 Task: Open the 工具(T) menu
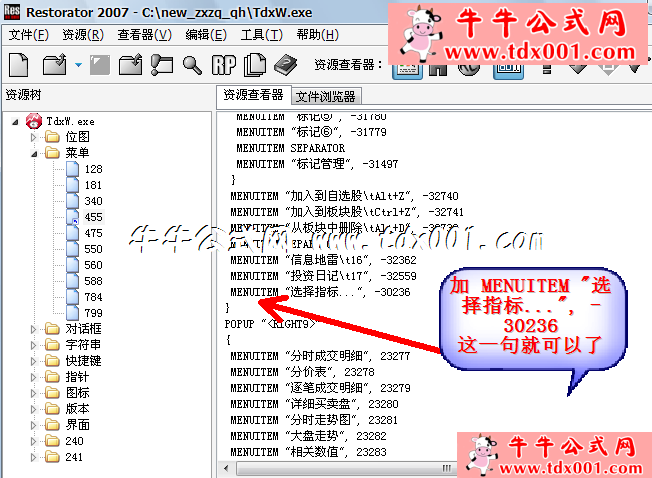[261, 35]
